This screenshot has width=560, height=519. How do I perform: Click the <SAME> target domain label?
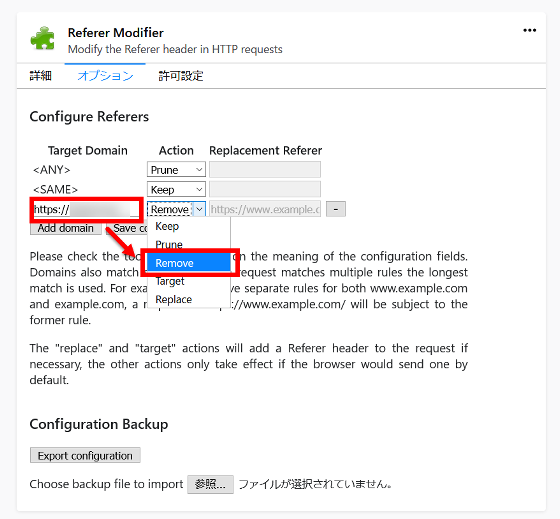[x=55, y=189]
